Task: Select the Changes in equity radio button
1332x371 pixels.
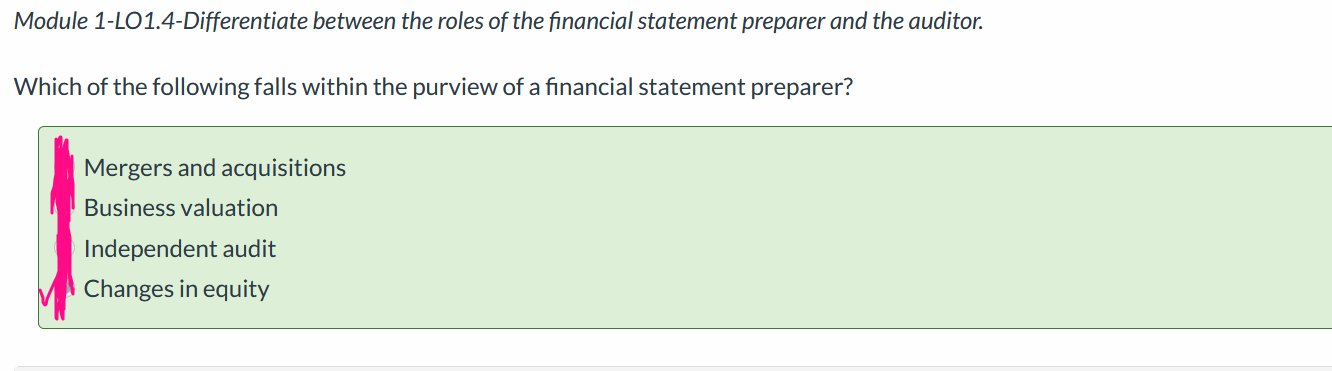Action: [64, 289]
